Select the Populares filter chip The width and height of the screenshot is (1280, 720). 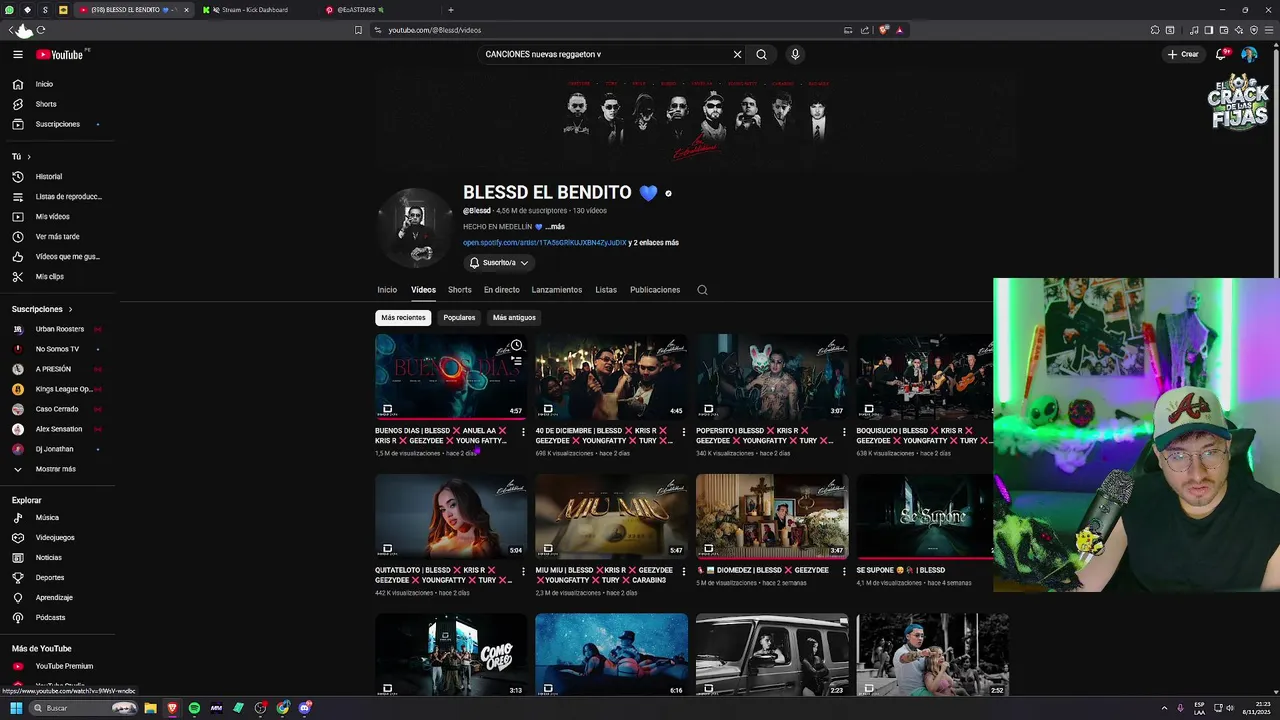(x=459, y=318)
